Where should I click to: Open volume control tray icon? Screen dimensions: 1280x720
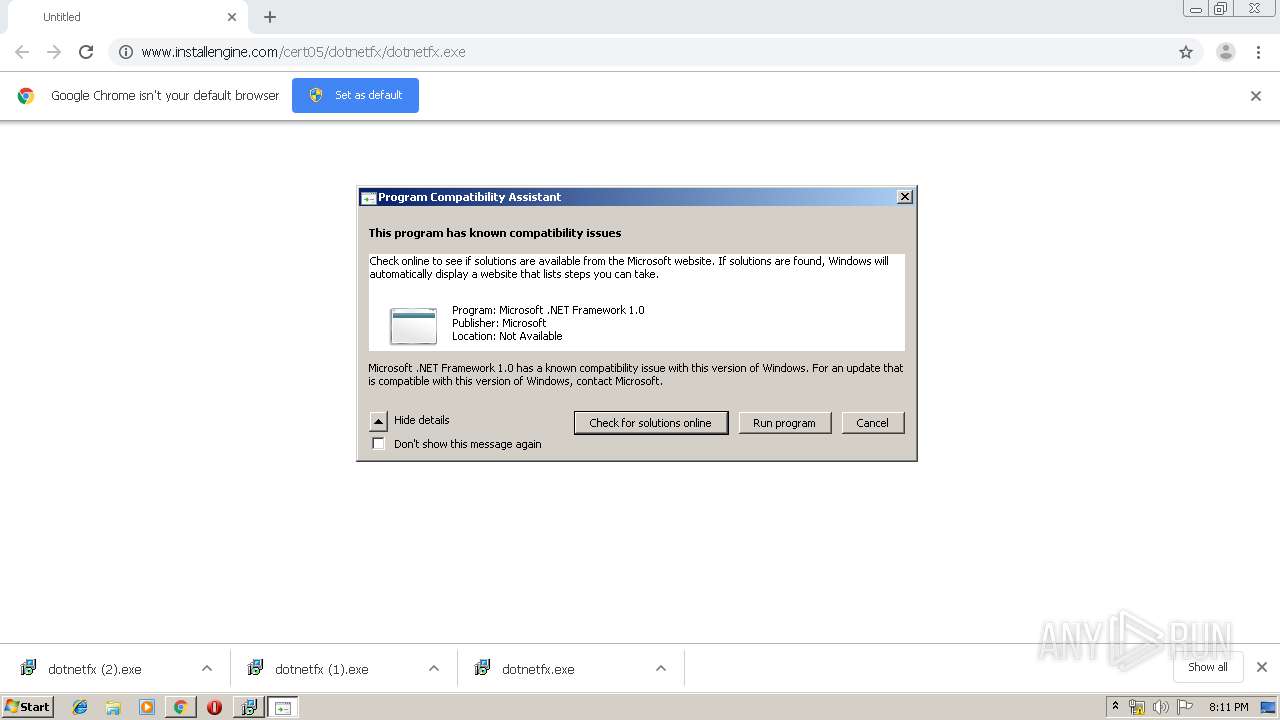click(1161, 707)
